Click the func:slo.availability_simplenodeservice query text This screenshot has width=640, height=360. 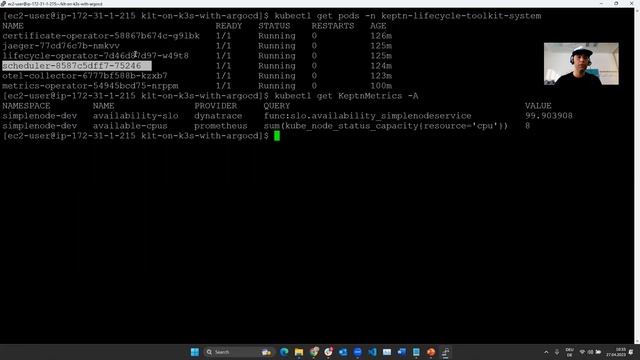[367, 116]
